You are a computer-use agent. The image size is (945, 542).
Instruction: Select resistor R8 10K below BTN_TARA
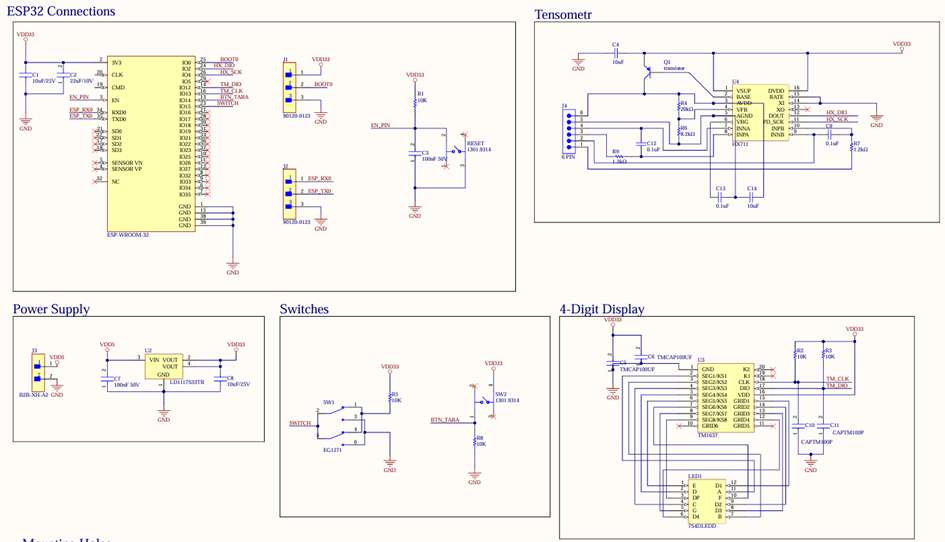point(475,440)
